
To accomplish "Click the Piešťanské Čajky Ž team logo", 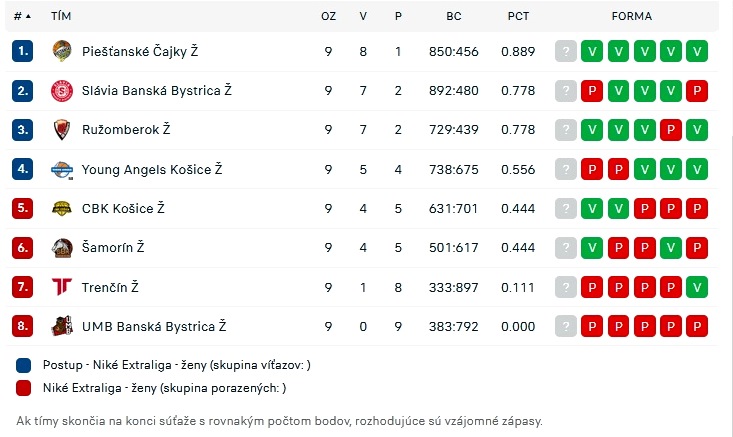I will coord(62,52).
